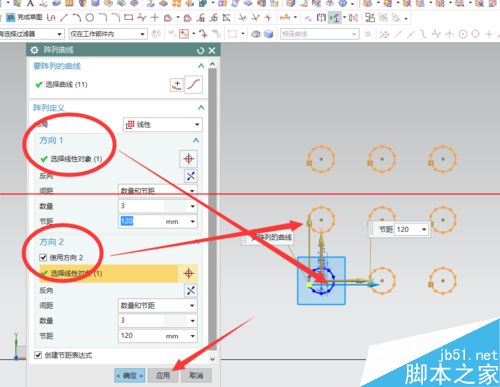Click Direction 1 reverse direction icon
The height and width of the screenshot is (387, 500).
coord(191,176)
